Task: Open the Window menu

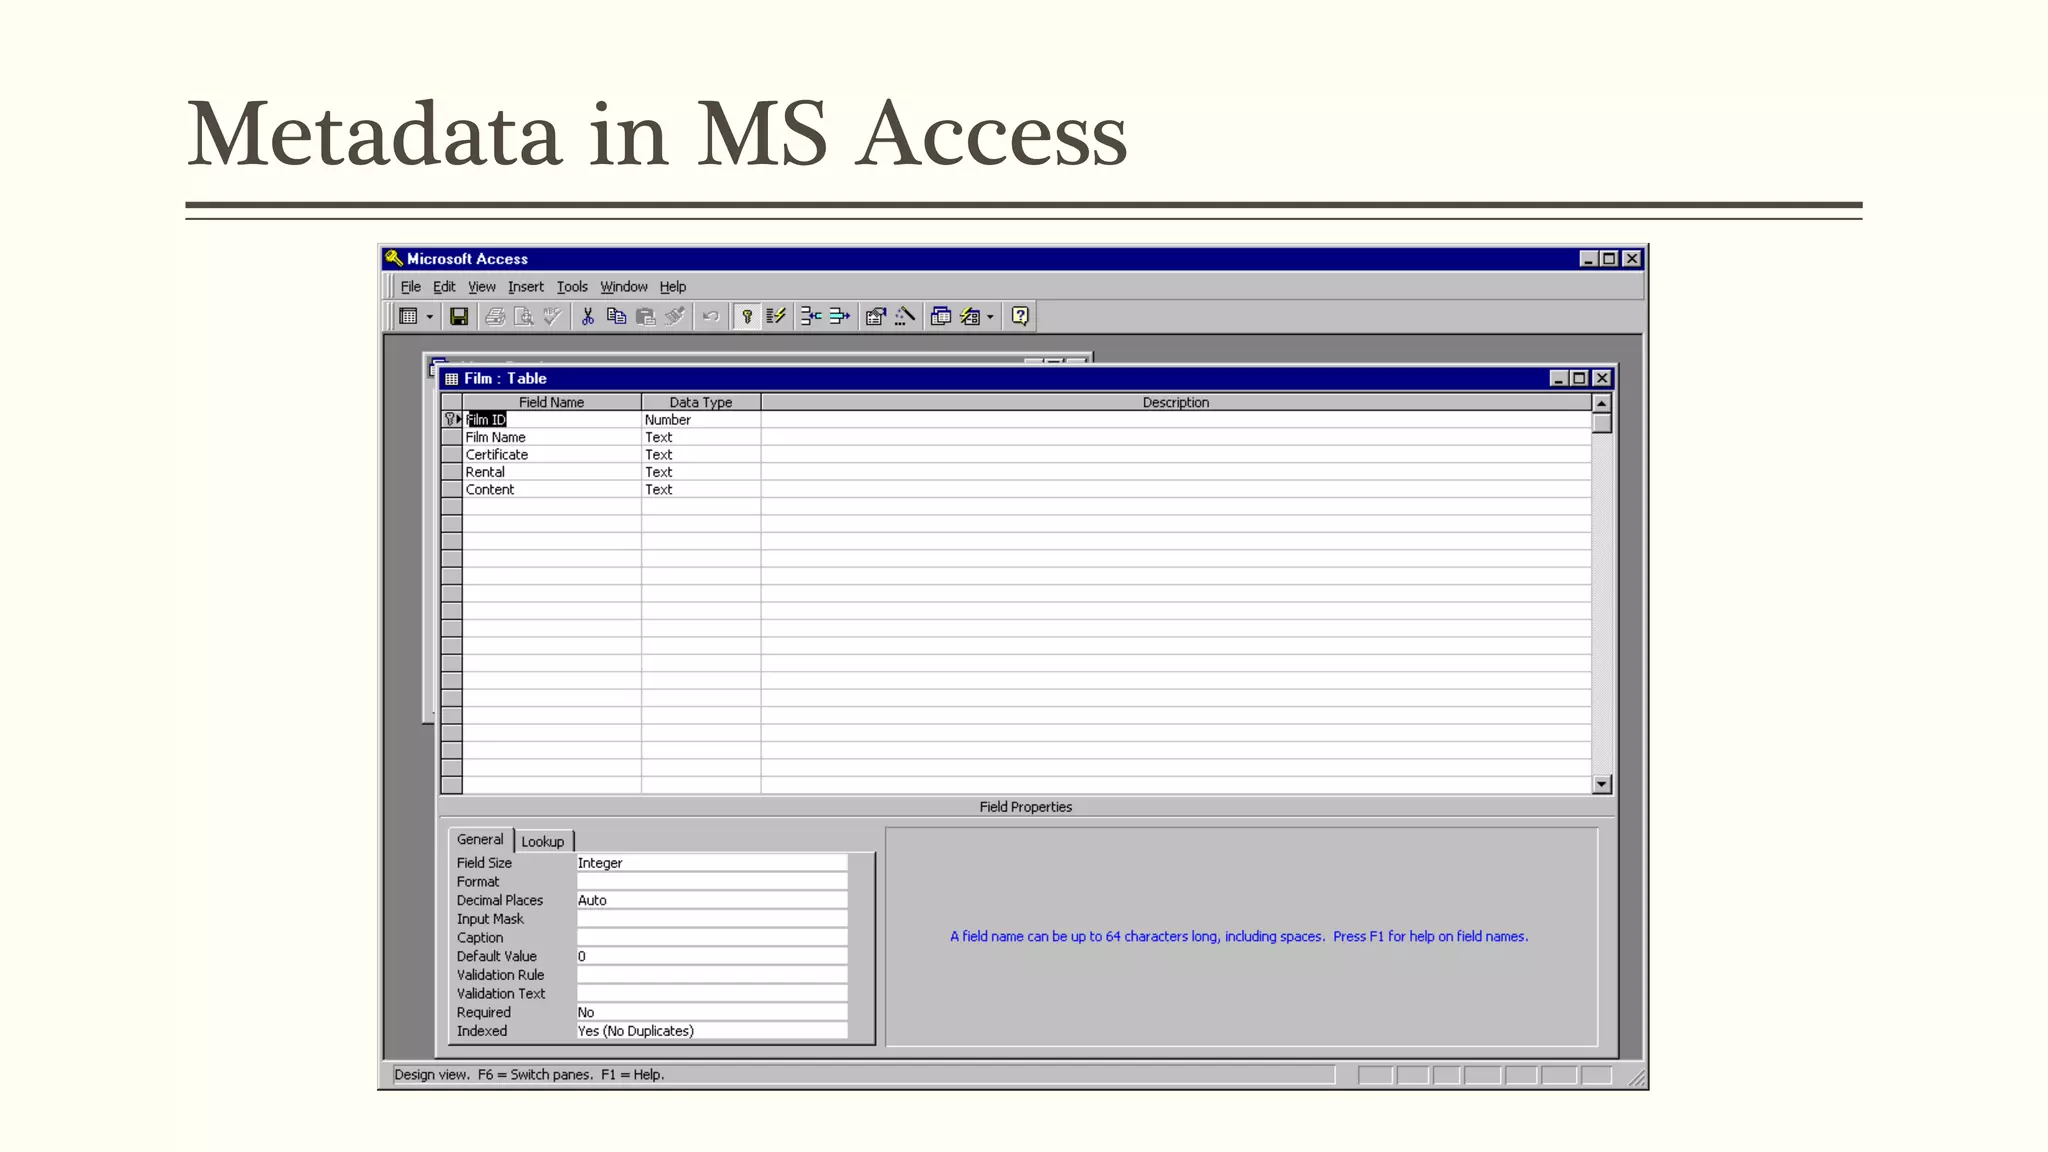Action: click(x=623, y=287)
